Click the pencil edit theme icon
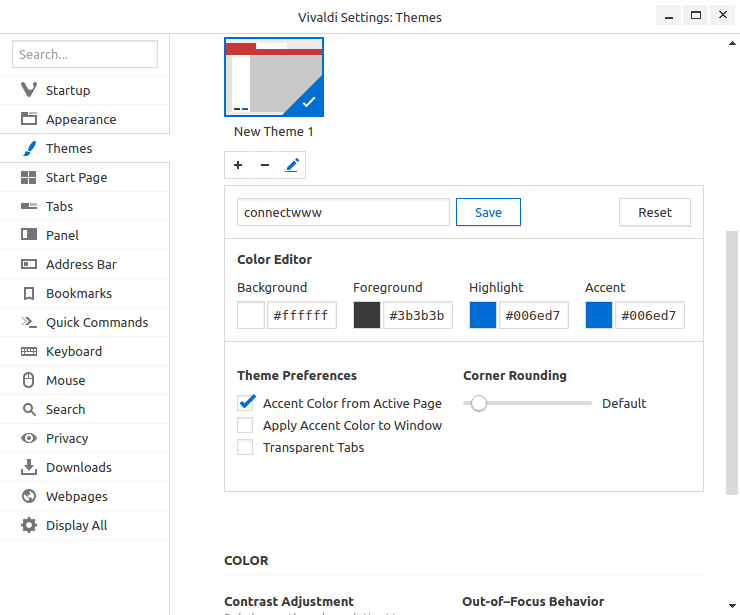The width and height of the screenshot is (740, 615). click(292, 165)
